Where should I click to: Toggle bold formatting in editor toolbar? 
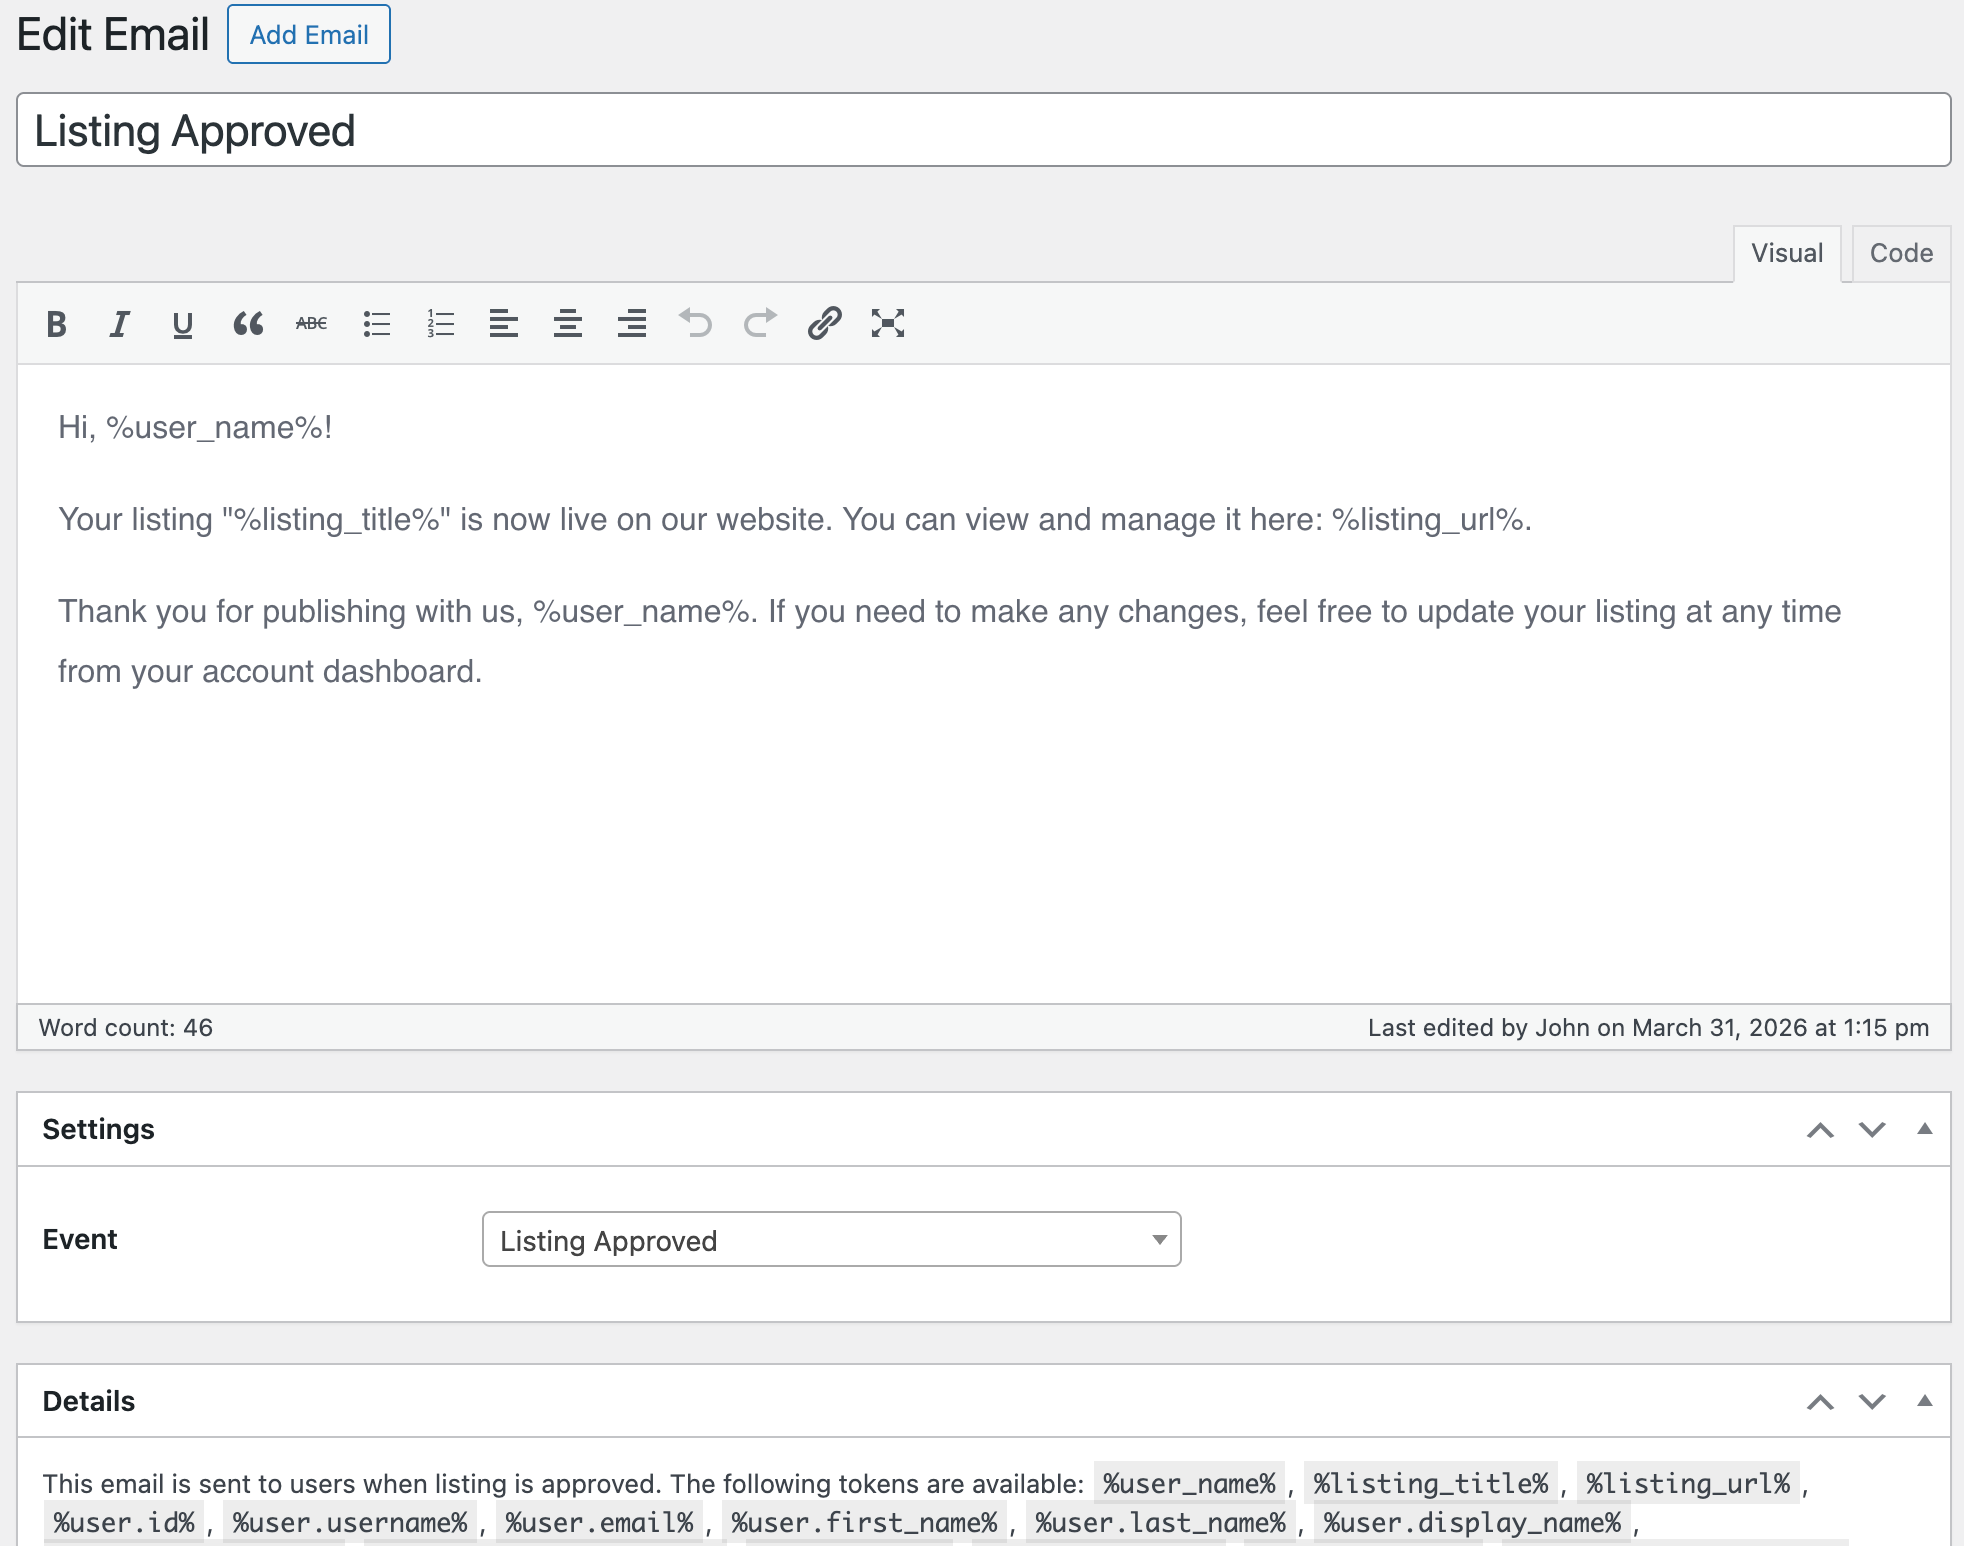tap(57, 324)
